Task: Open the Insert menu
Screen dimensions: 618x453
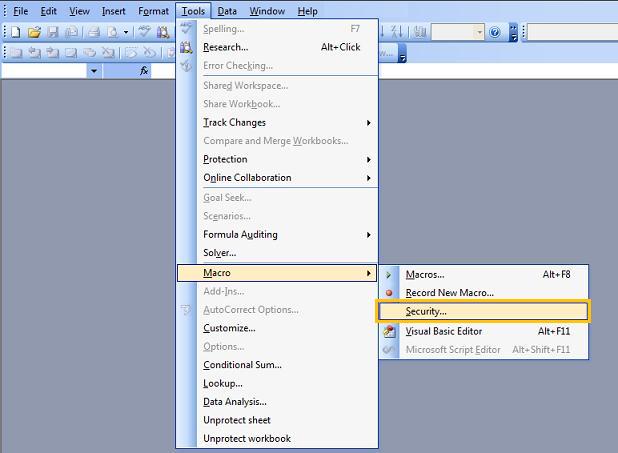Action: [114, 11]
